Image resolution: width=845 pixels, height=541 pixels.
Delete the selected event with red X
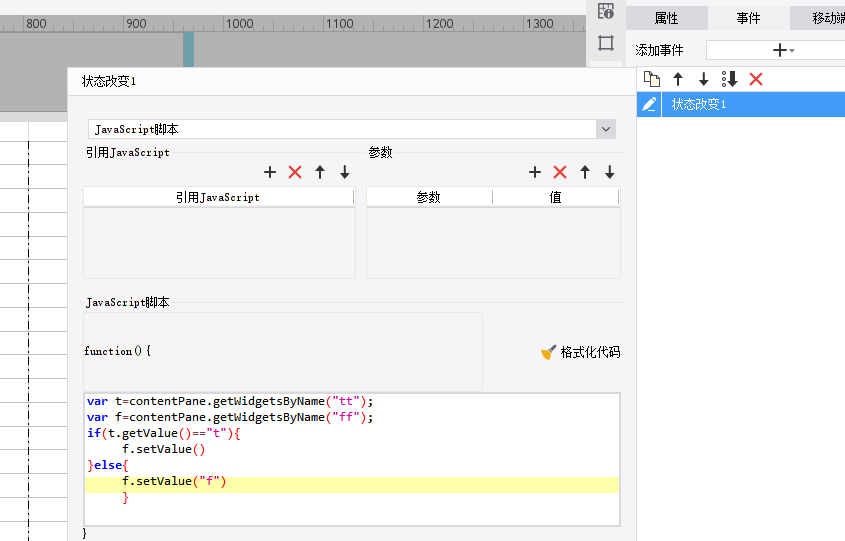pyautogui.click(x=756, y=79)
